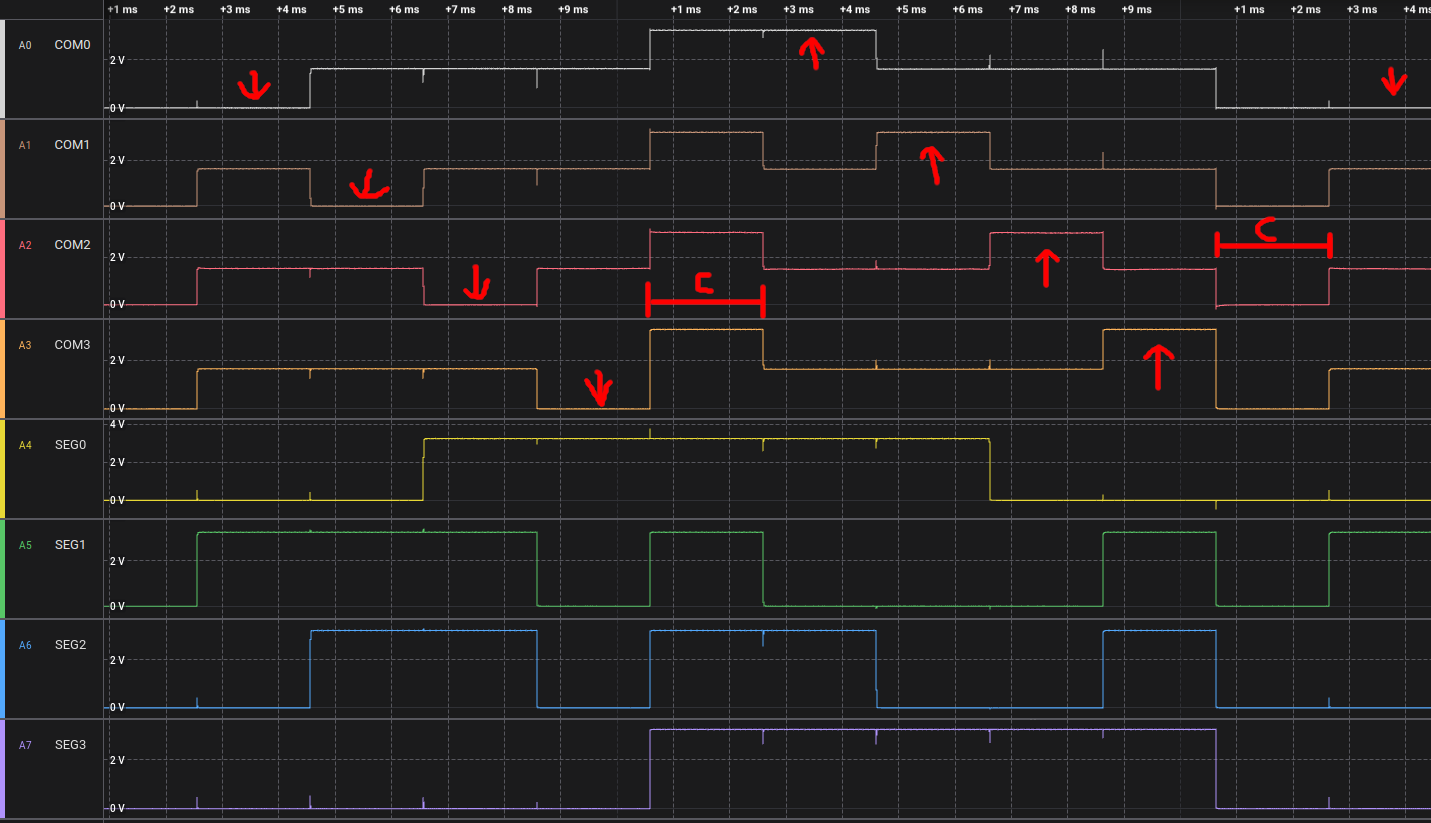Click the 0 V axis label on COM0

[116, 108]
